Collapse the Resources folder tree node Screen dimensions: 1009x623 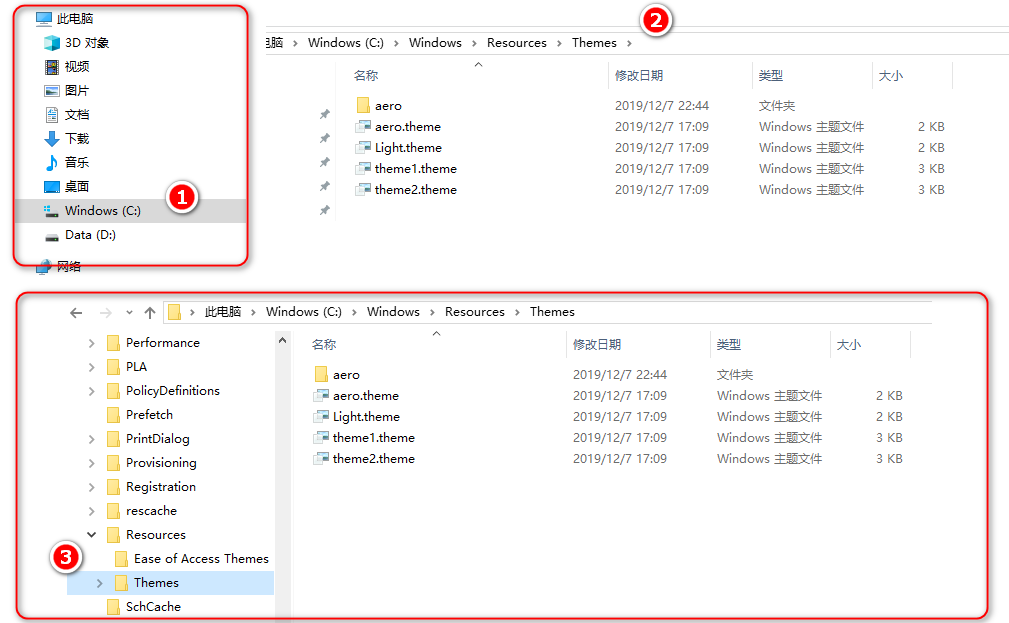92,535
